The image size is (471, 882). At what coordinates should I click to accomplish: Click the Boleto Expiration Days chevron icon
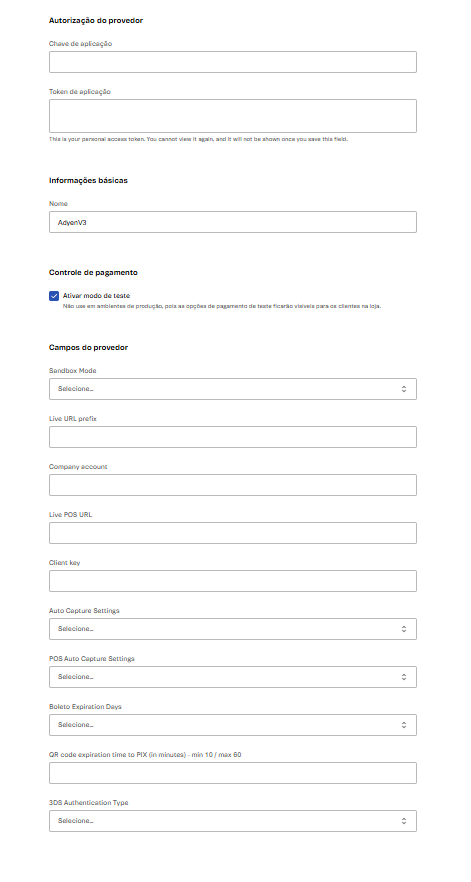[x=403, y=725]
